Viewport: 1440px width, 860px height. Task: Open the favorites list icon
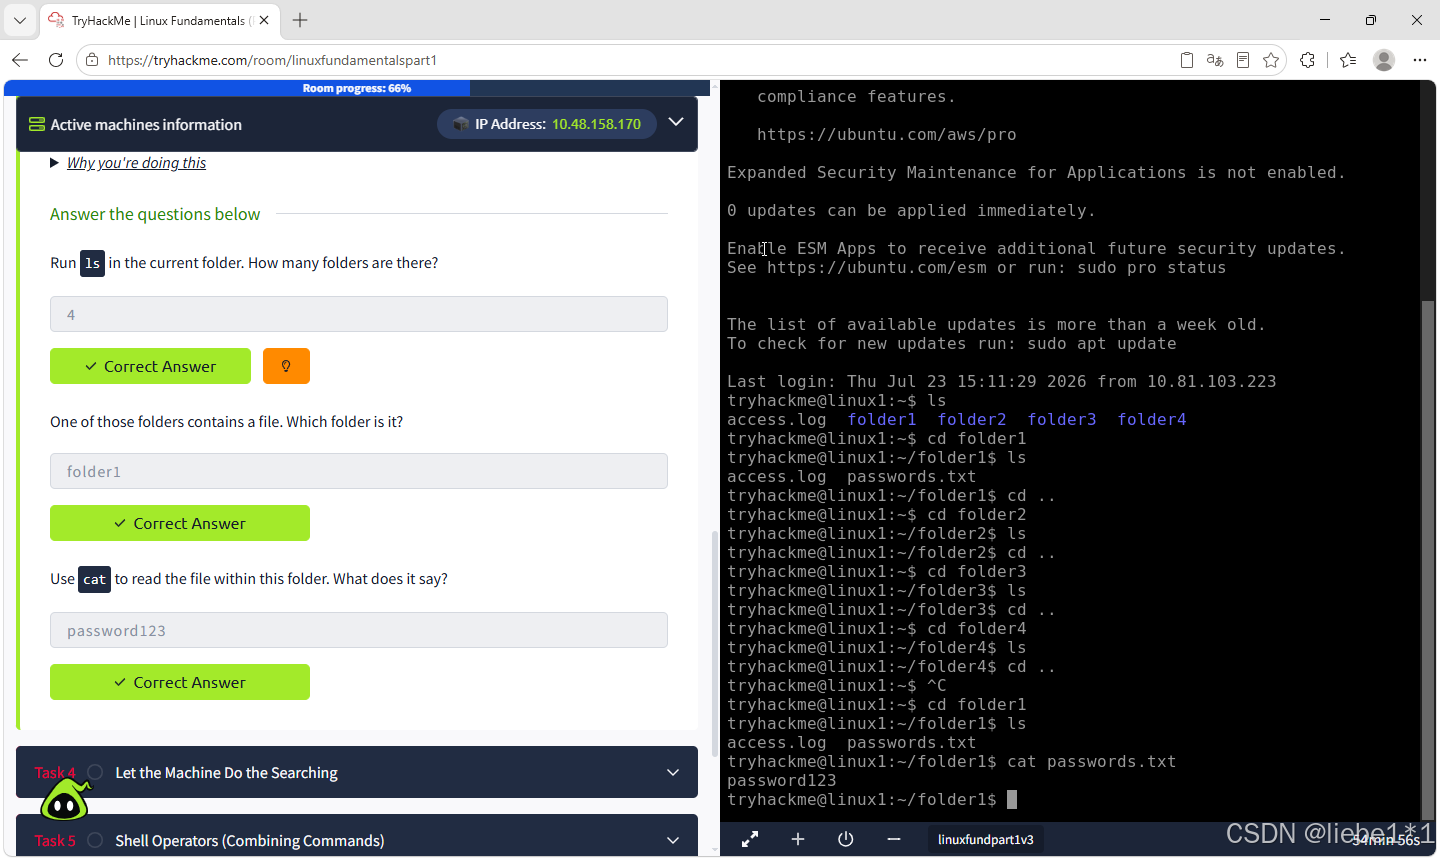pos(1348,60)
